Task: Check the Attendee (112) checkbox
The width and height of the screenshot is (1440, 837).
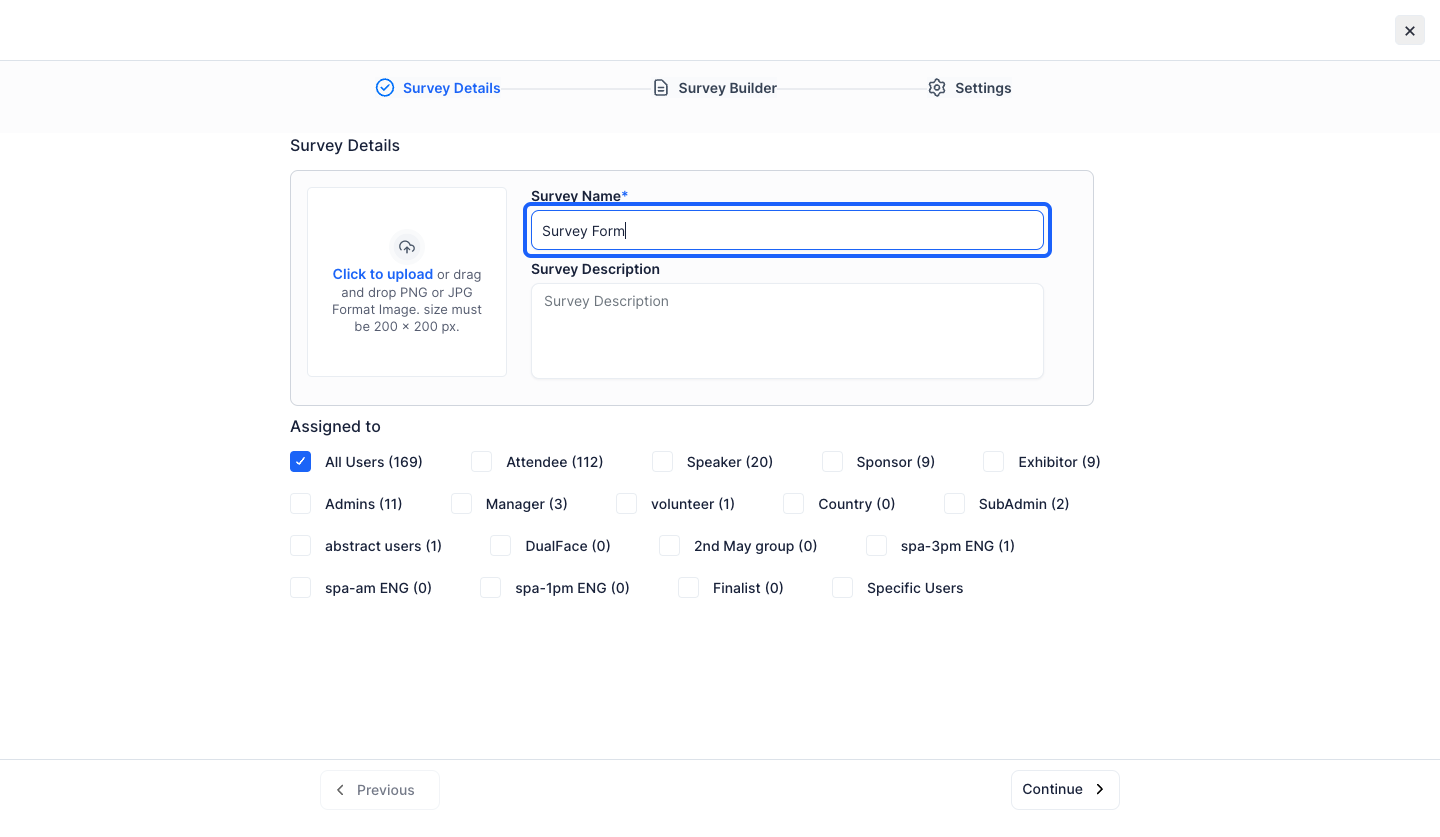Action: tap(482, 462)
